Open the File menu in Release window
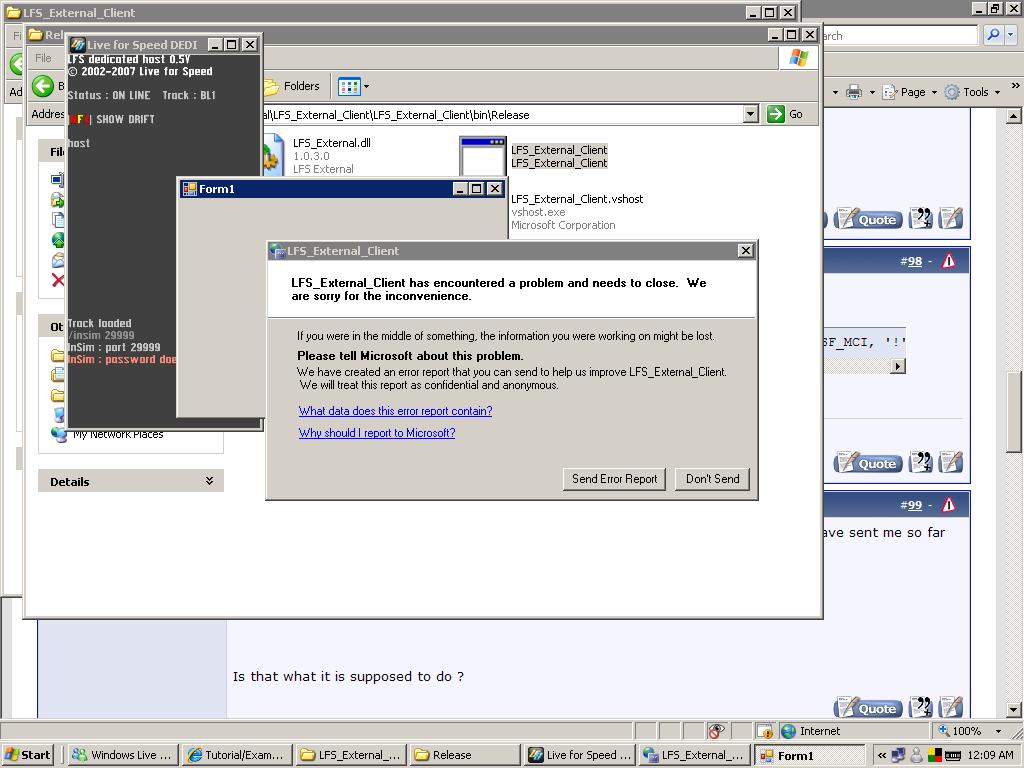Viewport: 1024px width, 768px height. click(x=43, y=58)
